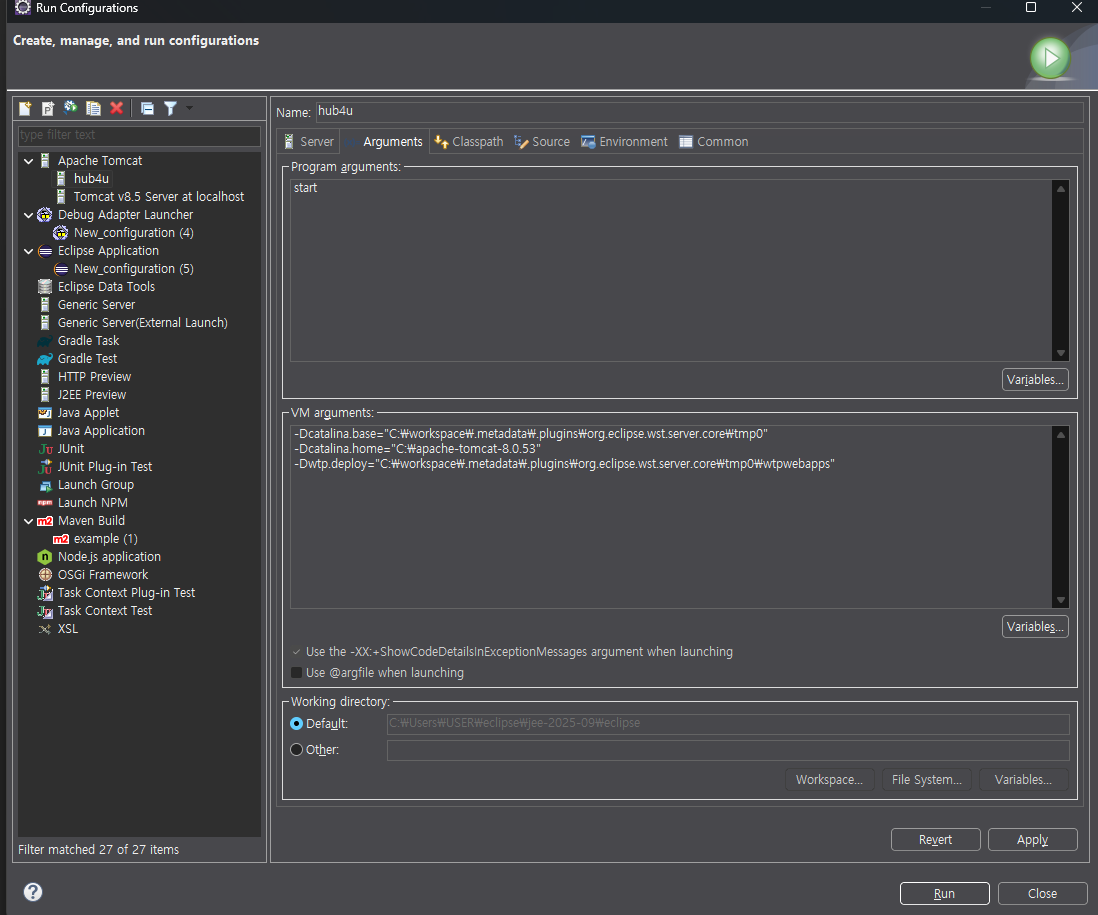Click the Run button
This screenshot has height=915, width=1098.
(x=944, y=893)
